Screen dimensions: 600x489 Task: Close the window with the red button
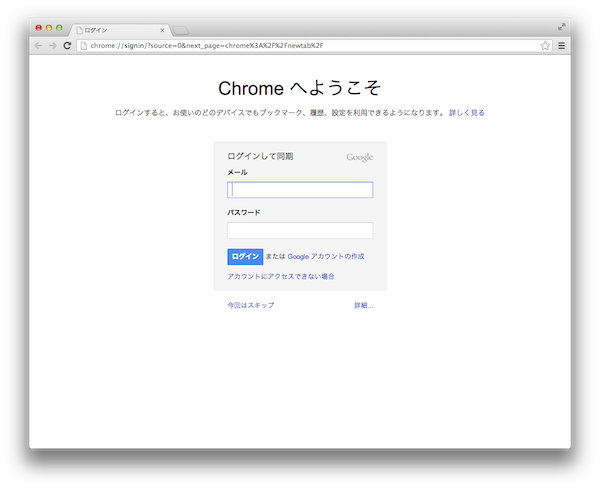(x=39, y=28)
